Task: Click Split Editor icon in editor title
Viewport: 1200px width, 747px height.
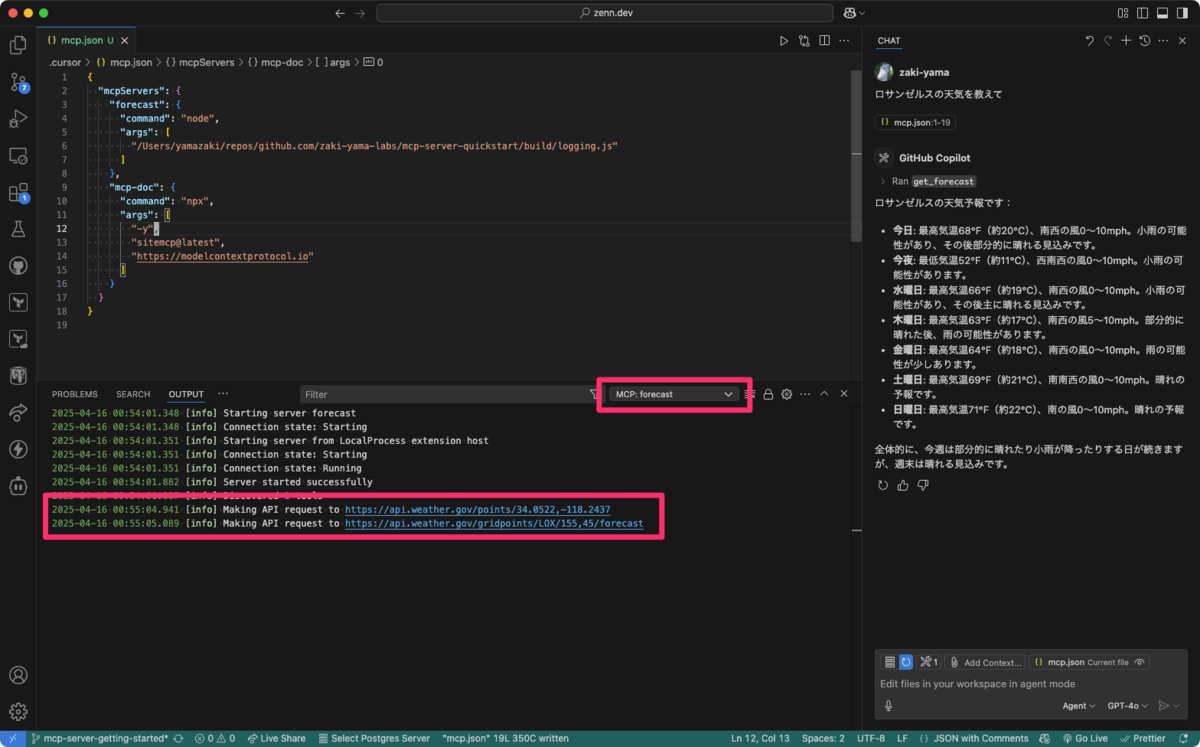Action: point(824,41)
